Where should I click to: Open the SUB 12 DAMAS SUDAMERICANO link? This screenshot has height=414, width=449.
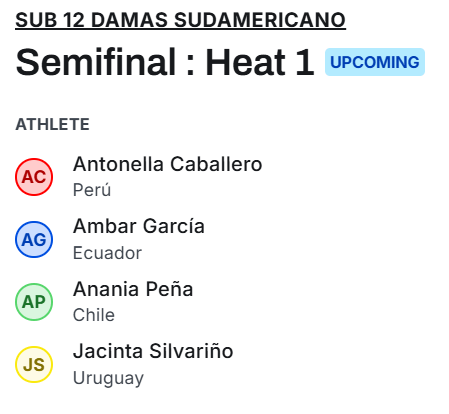point(180,20)
